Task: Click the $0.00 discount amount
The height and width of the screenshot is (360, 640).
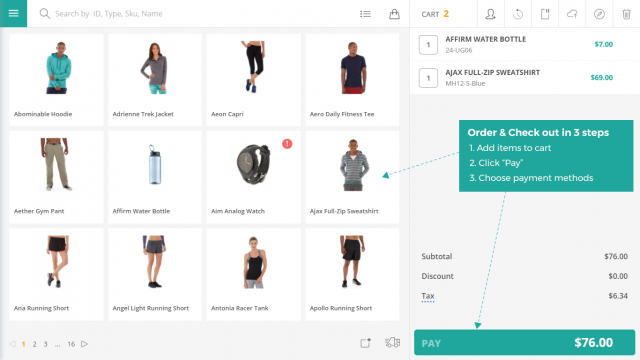Action: click(618, 276)
